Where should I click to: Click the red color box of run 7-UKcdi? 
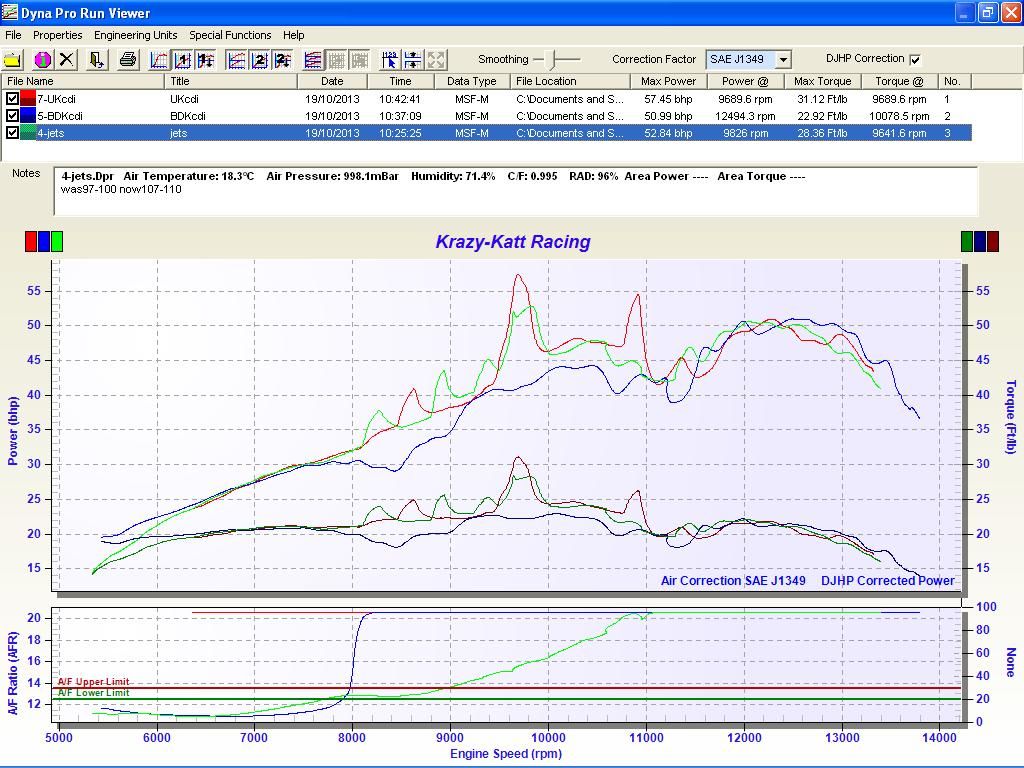point(27,99)
